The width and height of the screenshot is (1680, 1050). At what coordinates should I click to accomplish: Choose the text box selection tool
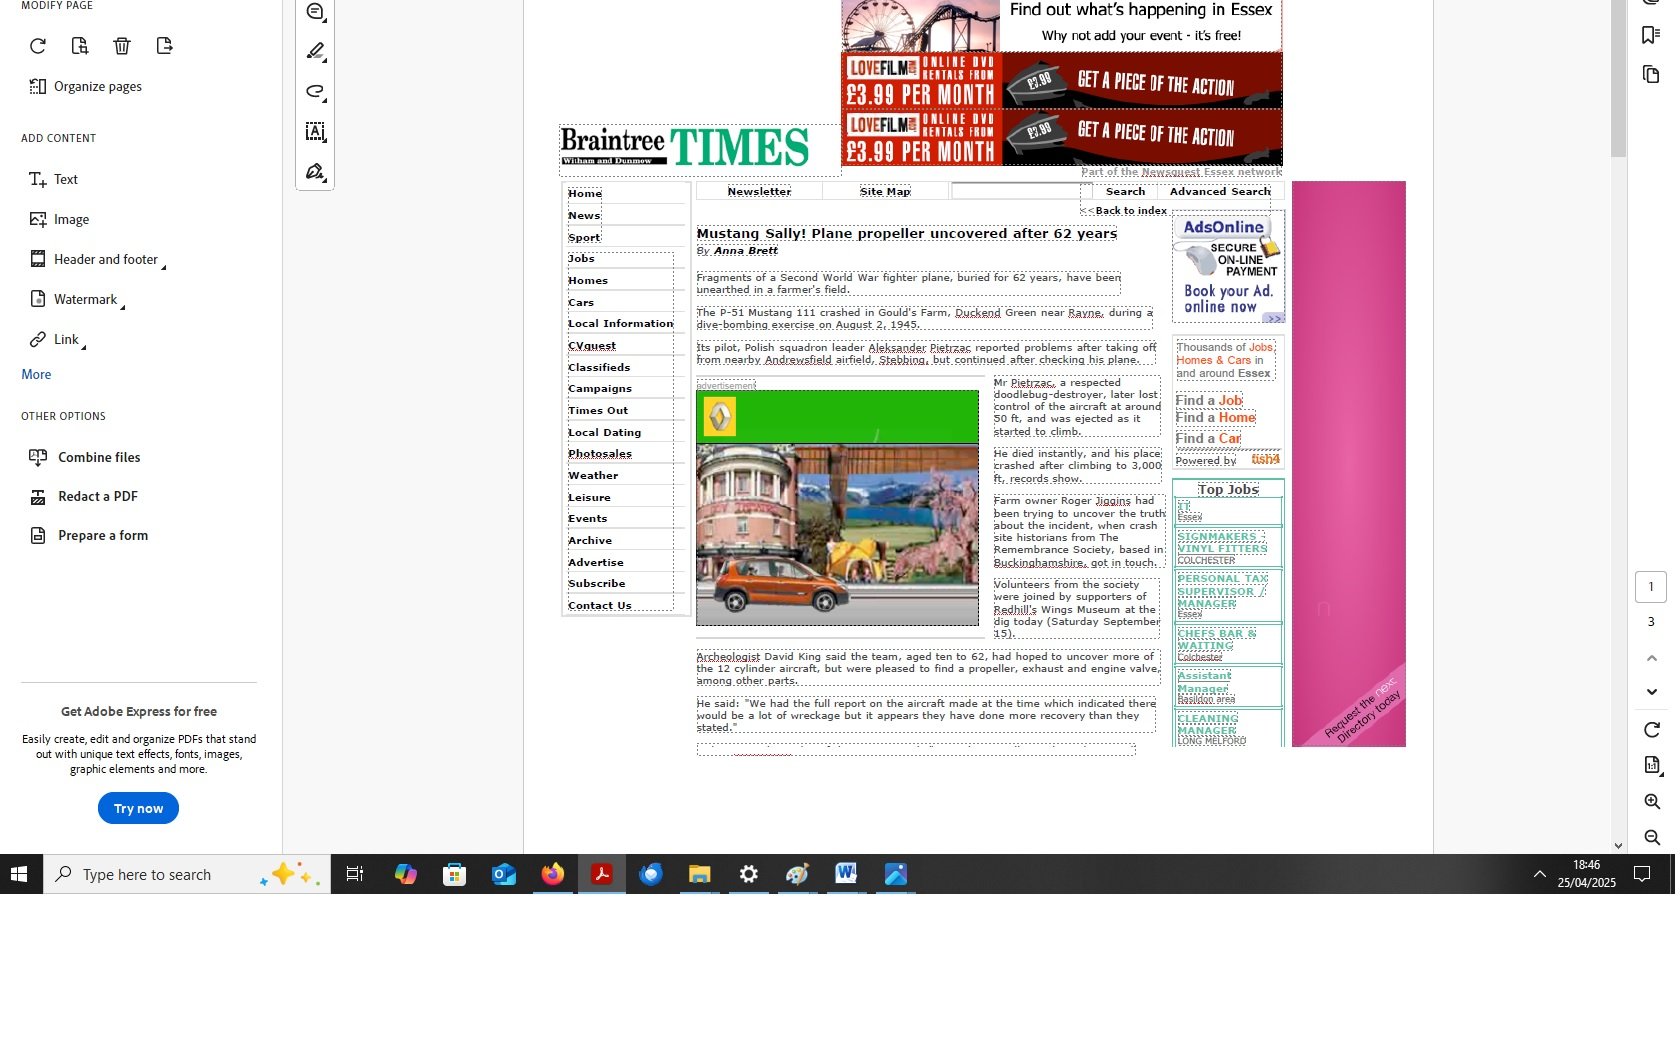[x=316, y=132]
